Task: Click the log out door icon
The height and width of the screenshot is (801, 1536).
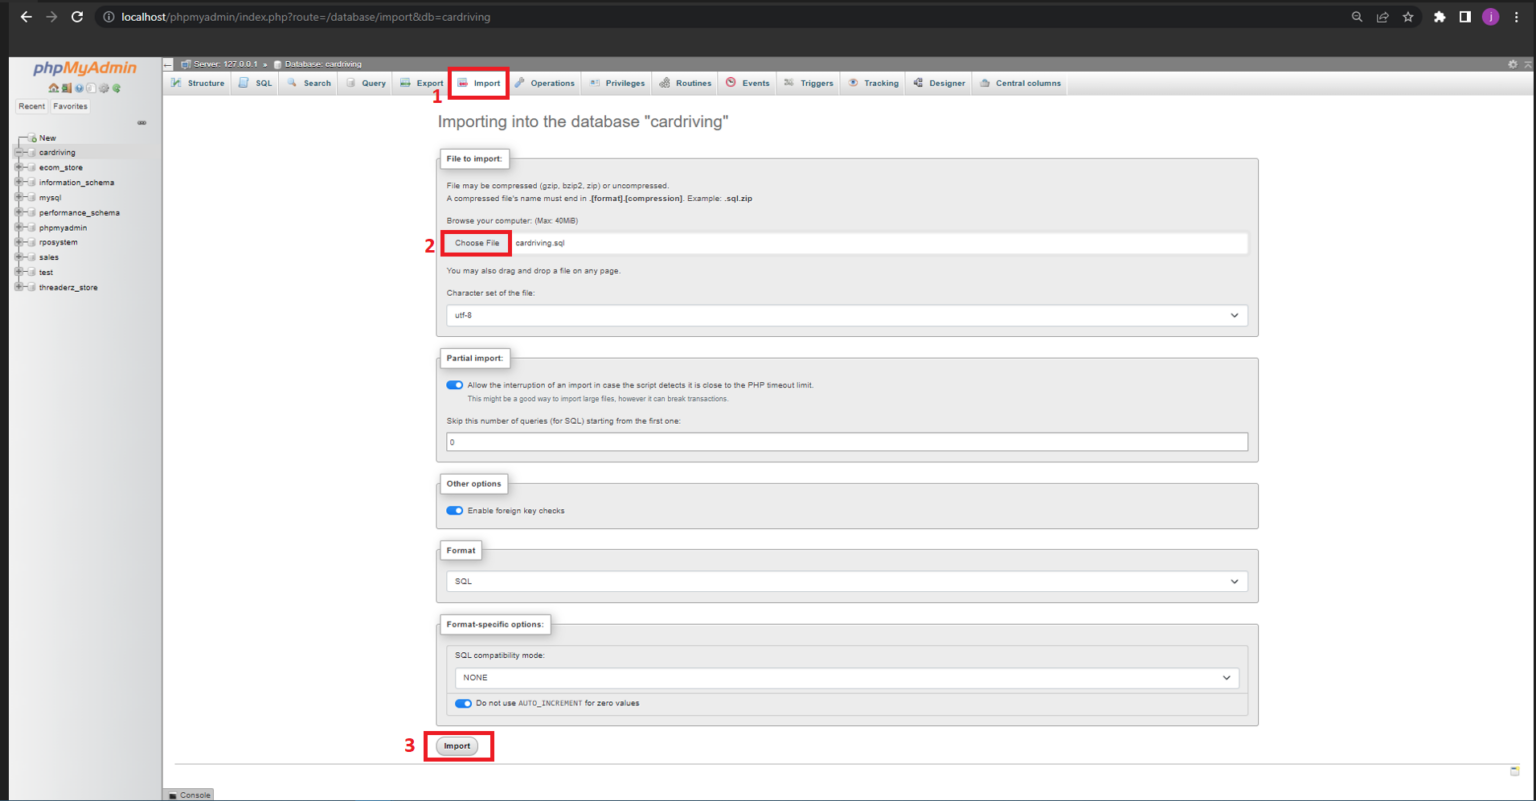Action: 66,88
